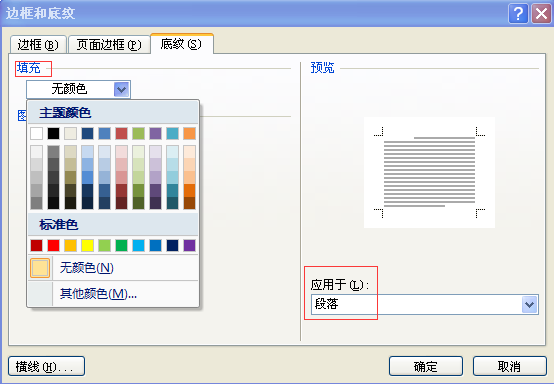Choose the standard purple color swatch

pyautogui.click(x=189, y=245)
